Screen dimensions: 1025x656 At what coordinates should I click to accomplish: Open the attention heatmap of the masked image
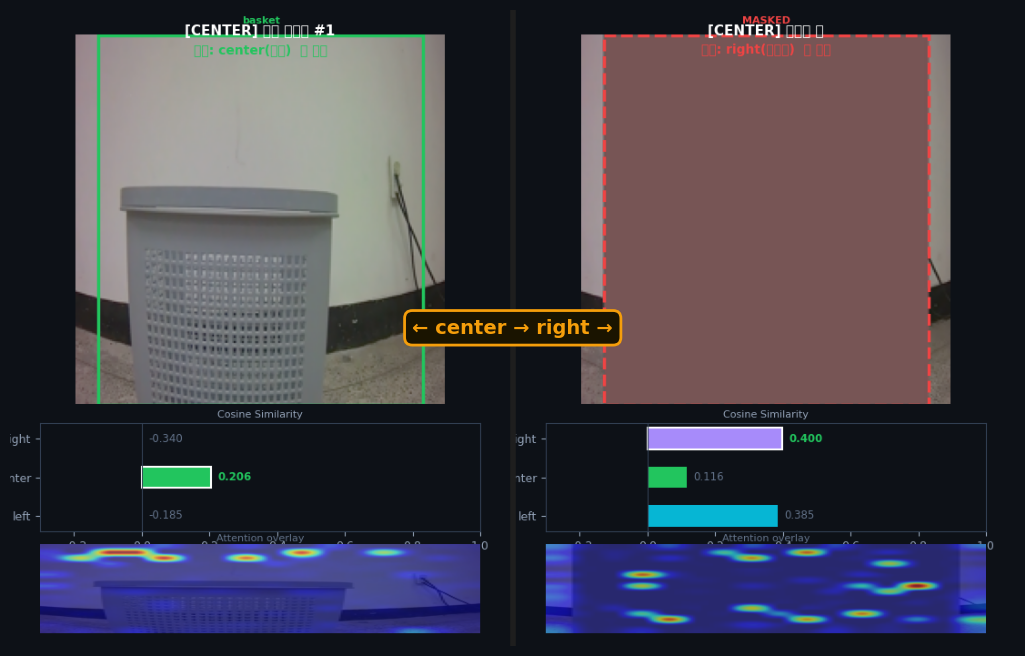pyautogui.click(x=765, y=589)
